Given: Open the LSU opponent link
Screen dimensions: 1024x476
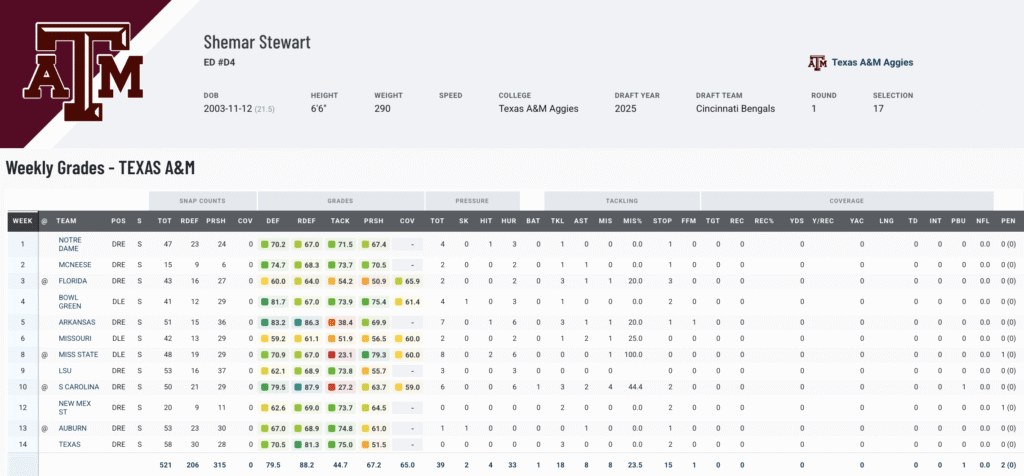Looking at the screenshot, I should pyautogui.click(x=64, y=370).
